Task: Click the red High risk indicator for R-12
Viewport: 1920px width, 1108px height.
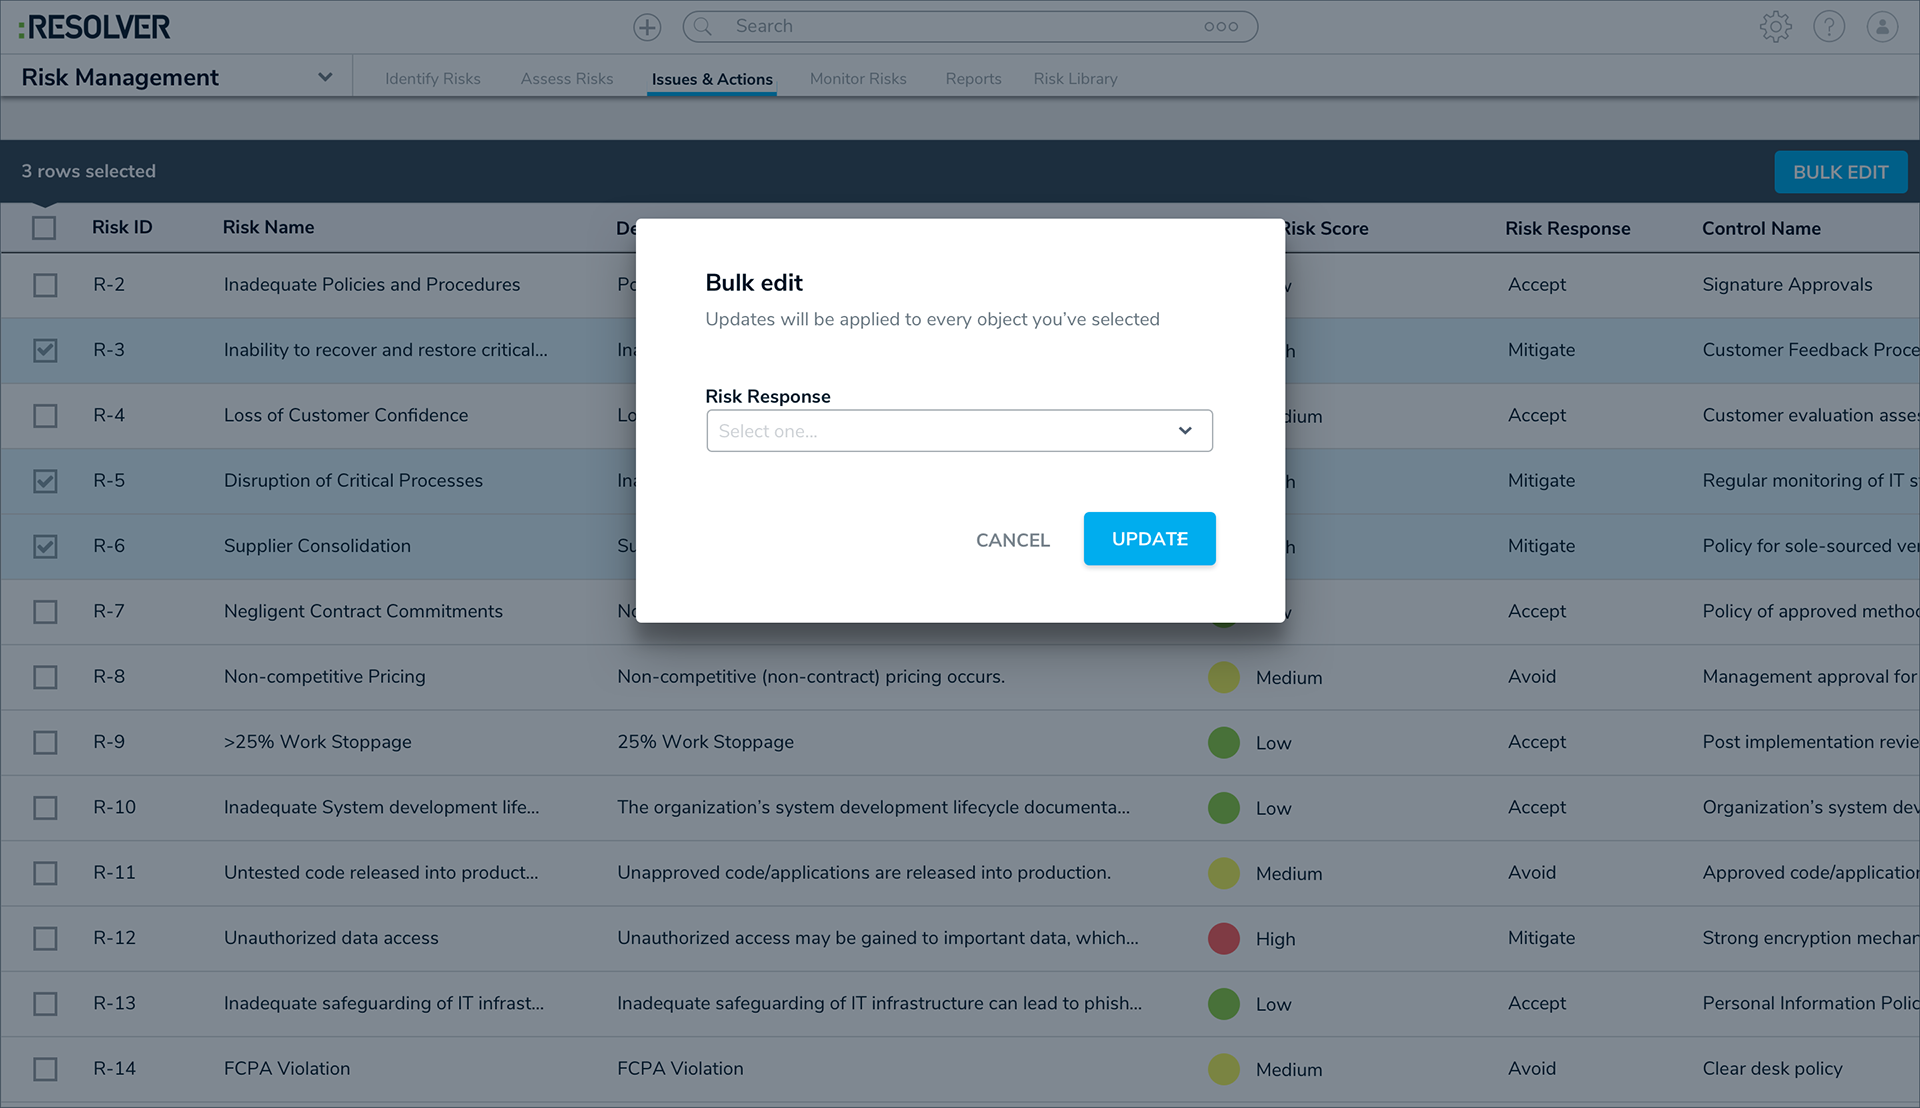Action: click(1222, 938)
